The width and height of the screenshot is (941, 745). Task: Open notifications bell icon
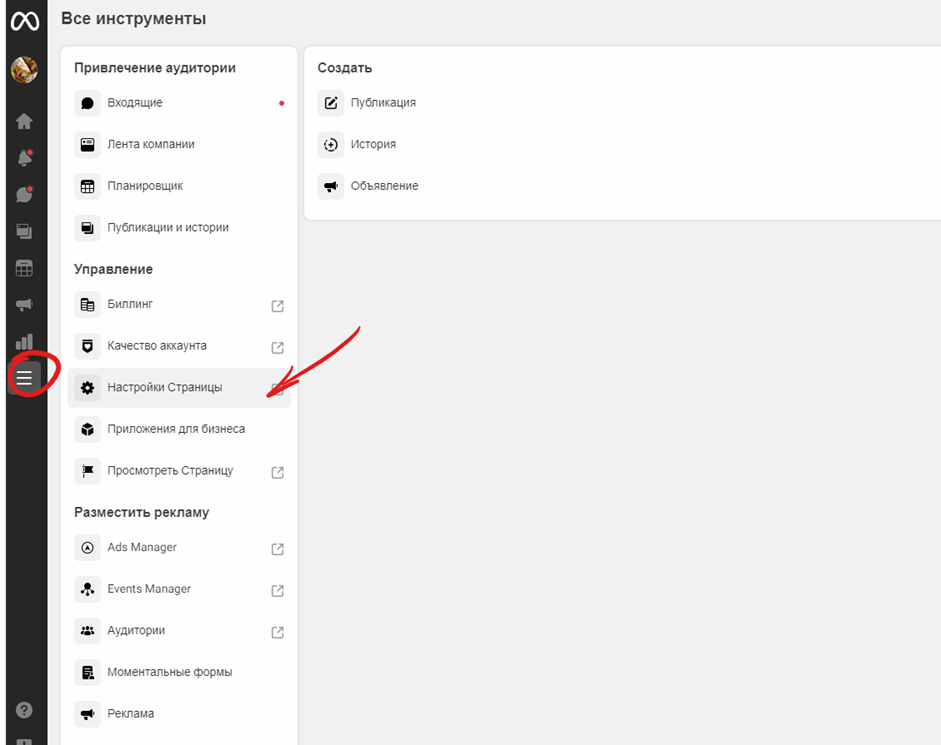[x=24, y=158]
